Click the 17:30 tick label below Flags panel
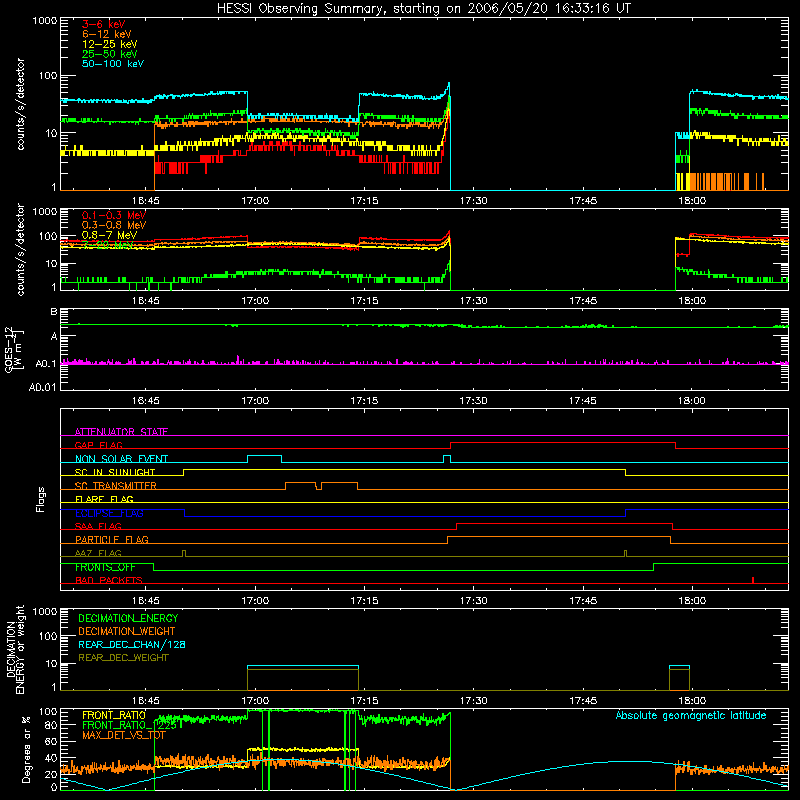 coord(473,601)
